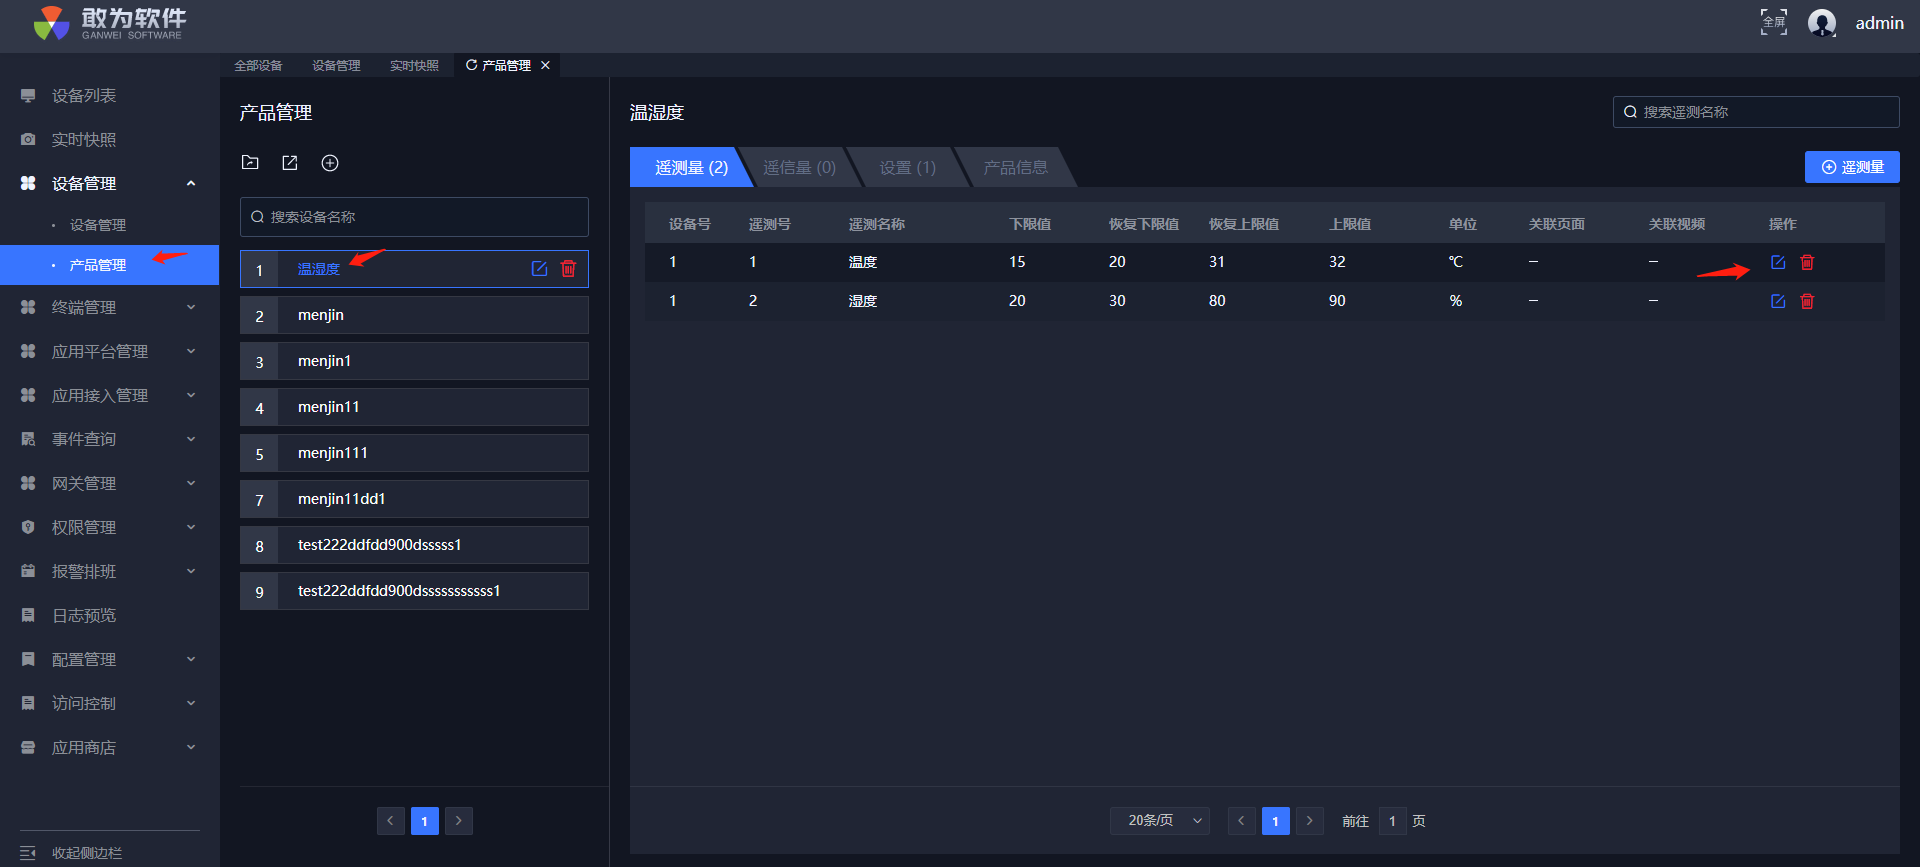Go to previous page in telemetry table
Viewport: 1920px width, 867px height.
coord(1242,821)
